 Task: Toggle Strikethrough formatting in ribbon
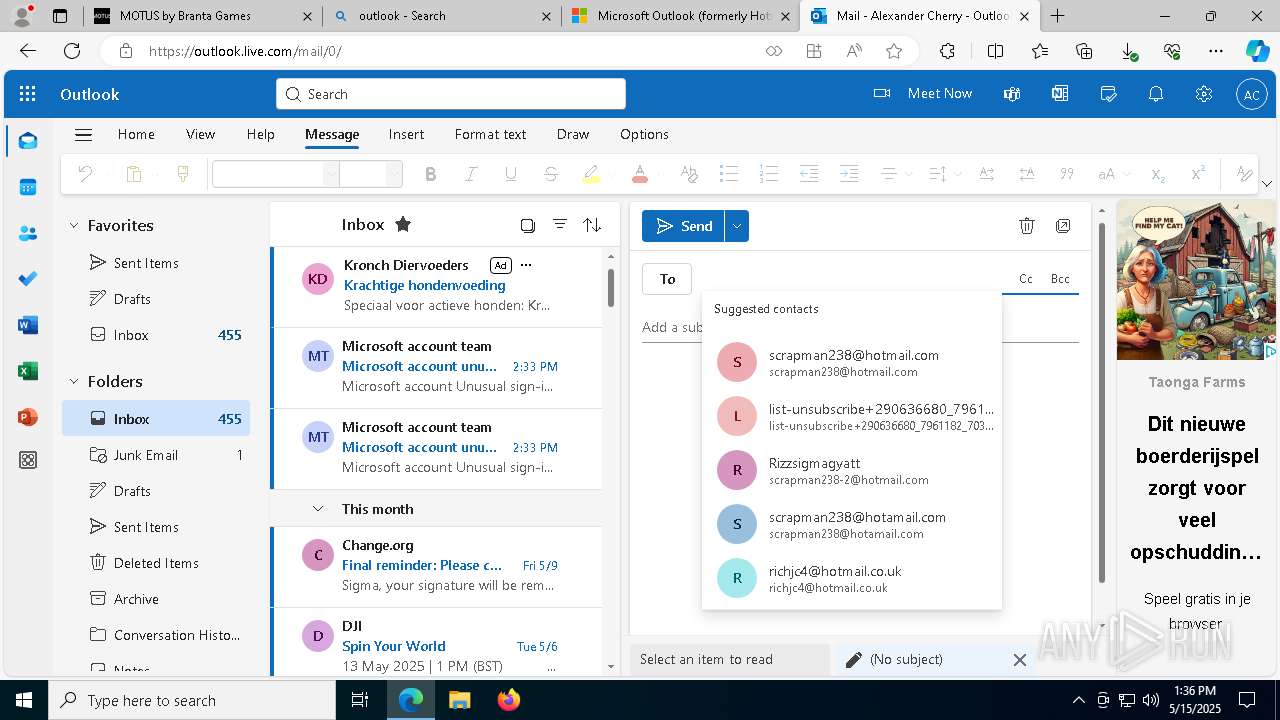click(551, 174)
